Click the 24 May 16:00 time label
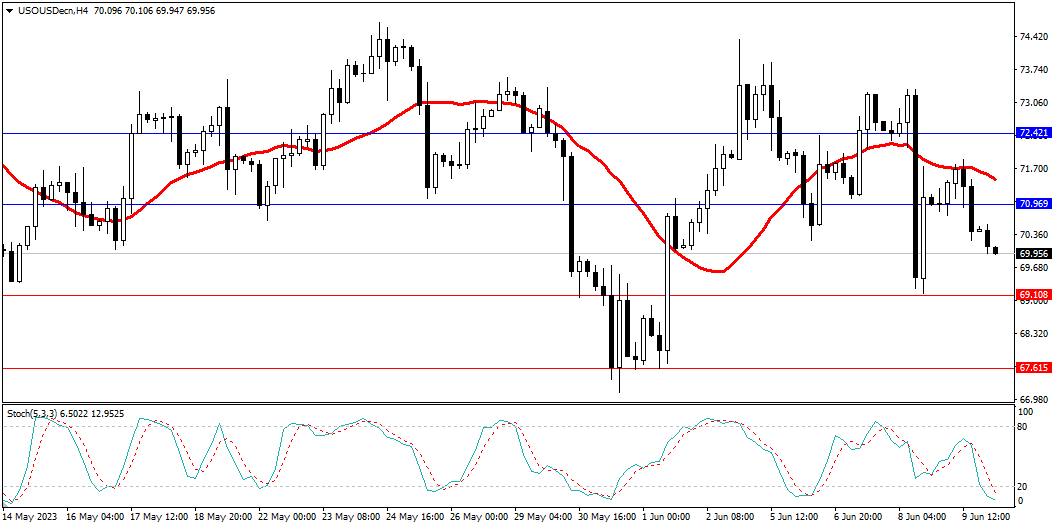Screen dimensions: 1055x528 point(414,517)
